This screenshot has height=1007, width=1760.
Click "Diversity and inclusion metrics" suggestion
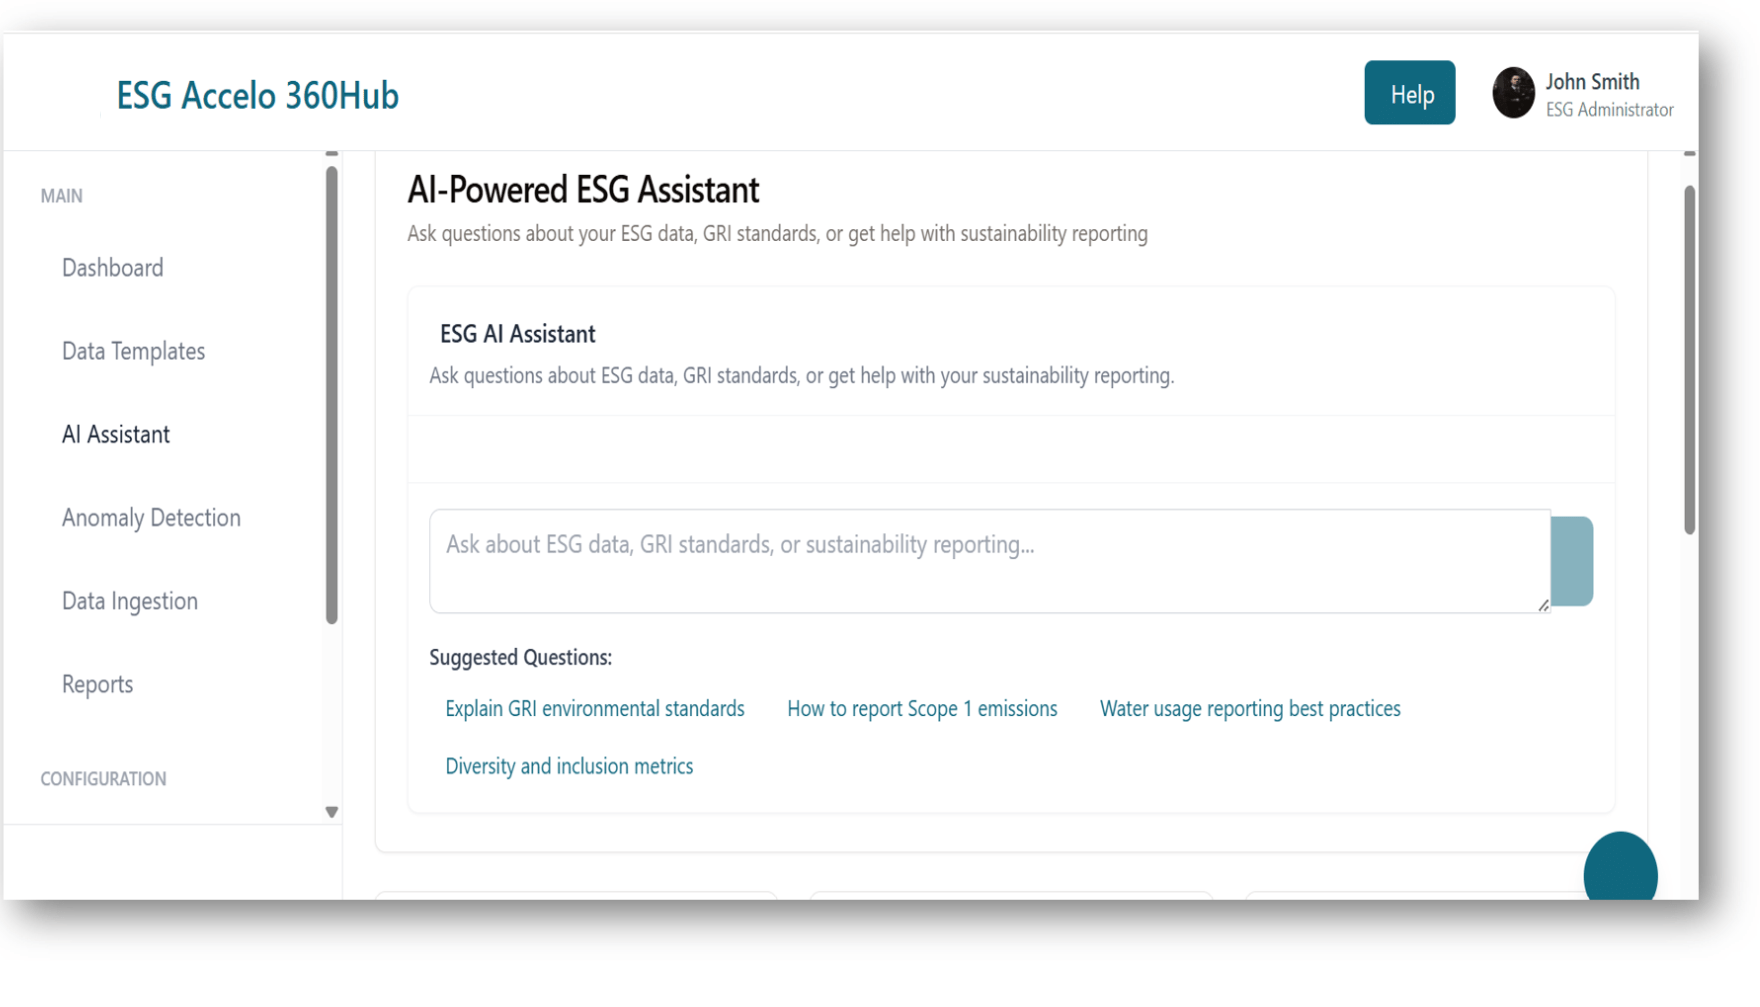pyautogui.click(x=568, y=767)
